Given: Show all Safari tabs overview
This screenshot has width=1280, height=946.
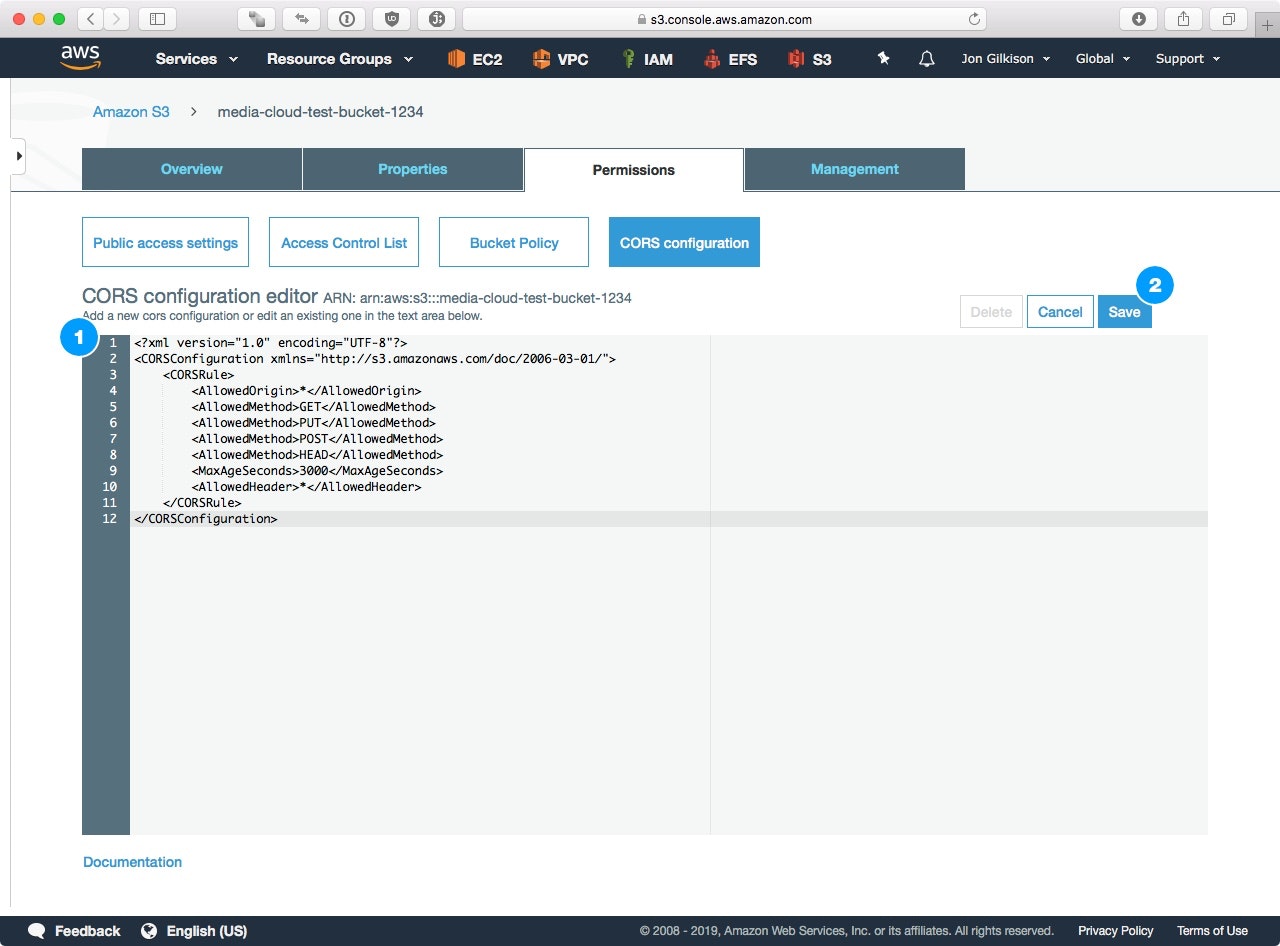Looking at the screenshot, I should [1228, 19].
